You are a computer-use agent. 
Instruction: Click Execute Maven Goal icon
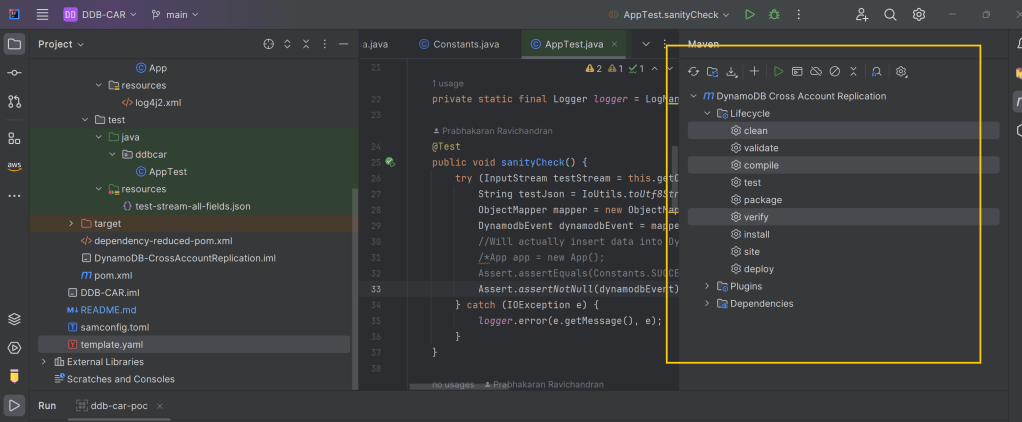(x=797, y=72)
